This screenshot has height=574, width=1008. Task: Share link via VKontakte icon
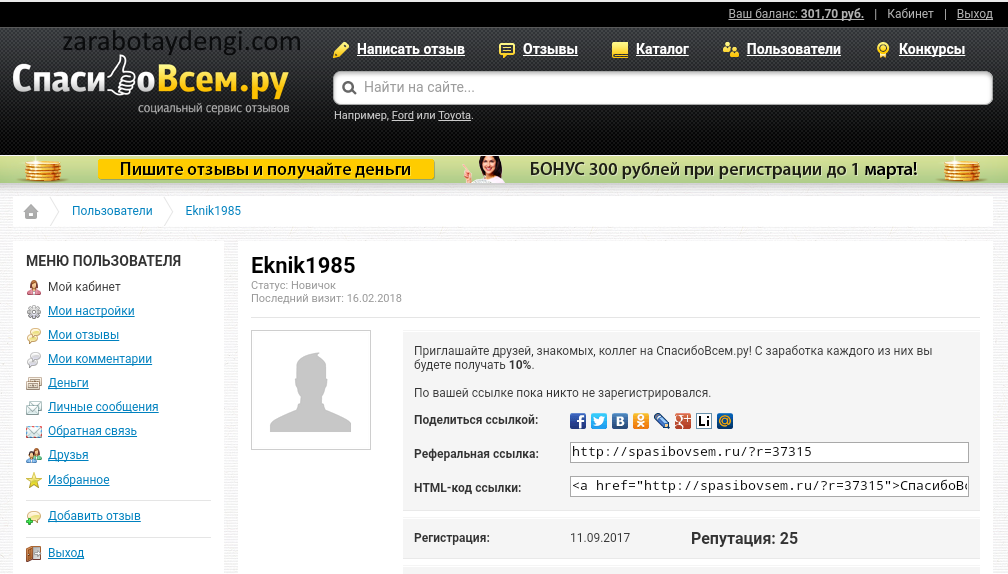point(620,421)
